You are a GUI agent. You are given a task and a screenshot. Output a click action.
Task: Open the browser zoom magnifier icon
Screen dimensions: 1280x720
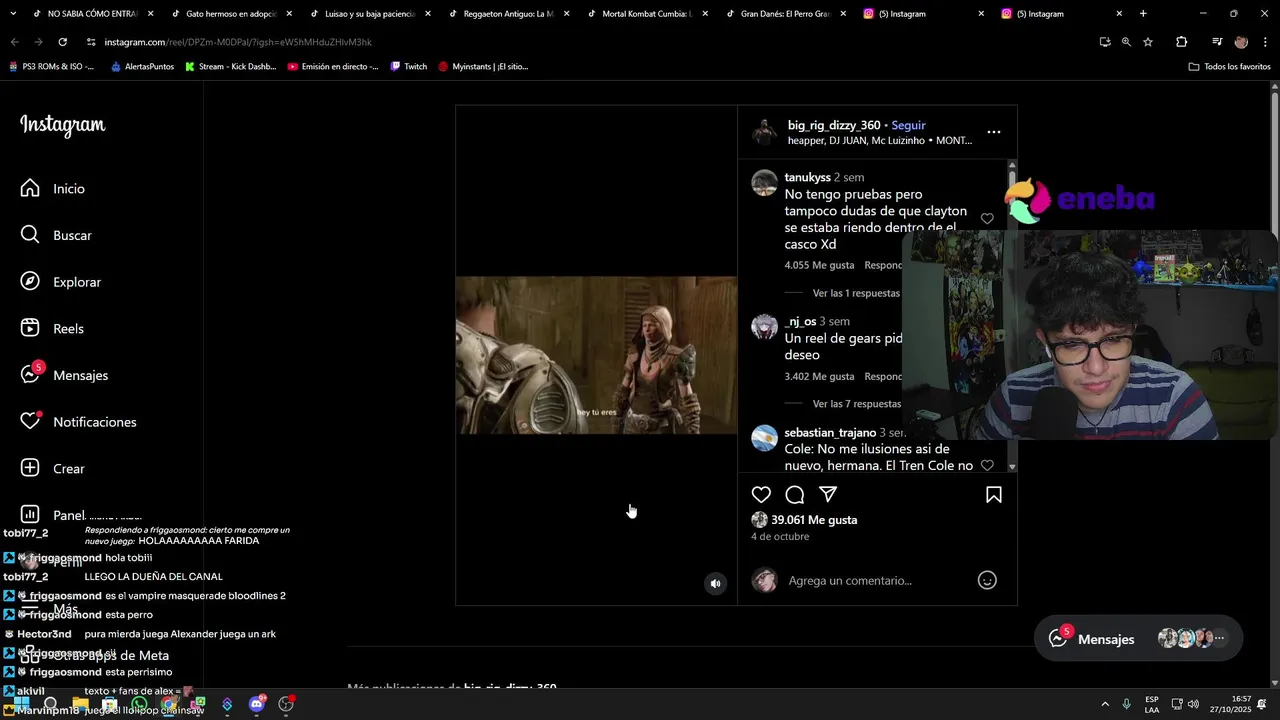coord(1126,42)
